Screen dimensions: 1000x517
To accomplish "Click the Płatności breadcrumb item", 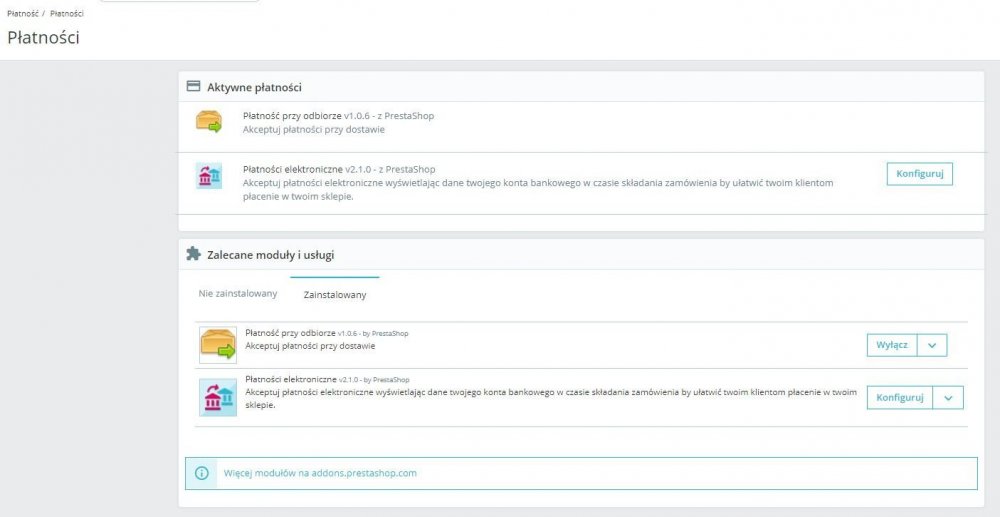I will [67, 14].
